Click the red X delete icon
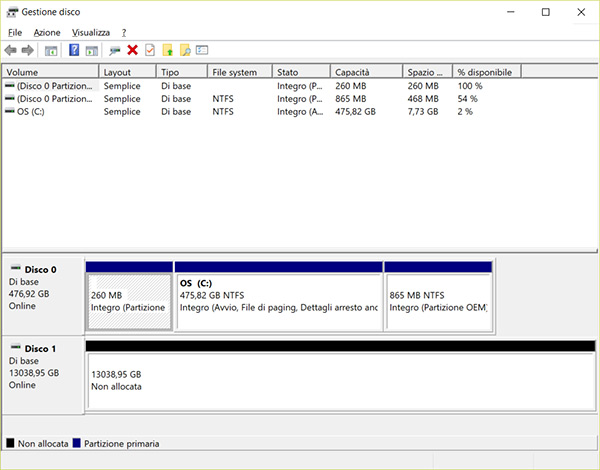 click(x=132, y=50)
